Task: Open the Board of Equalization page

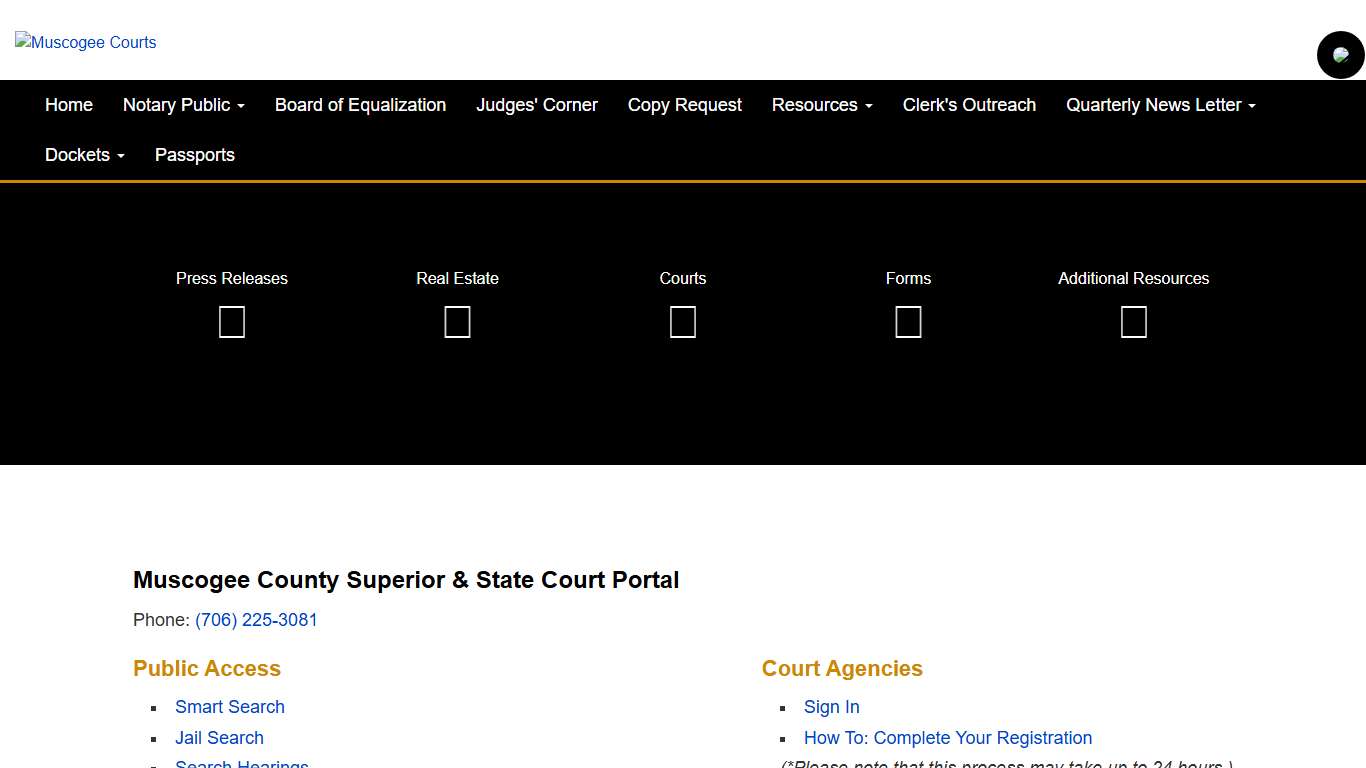Action: [360, 105]
